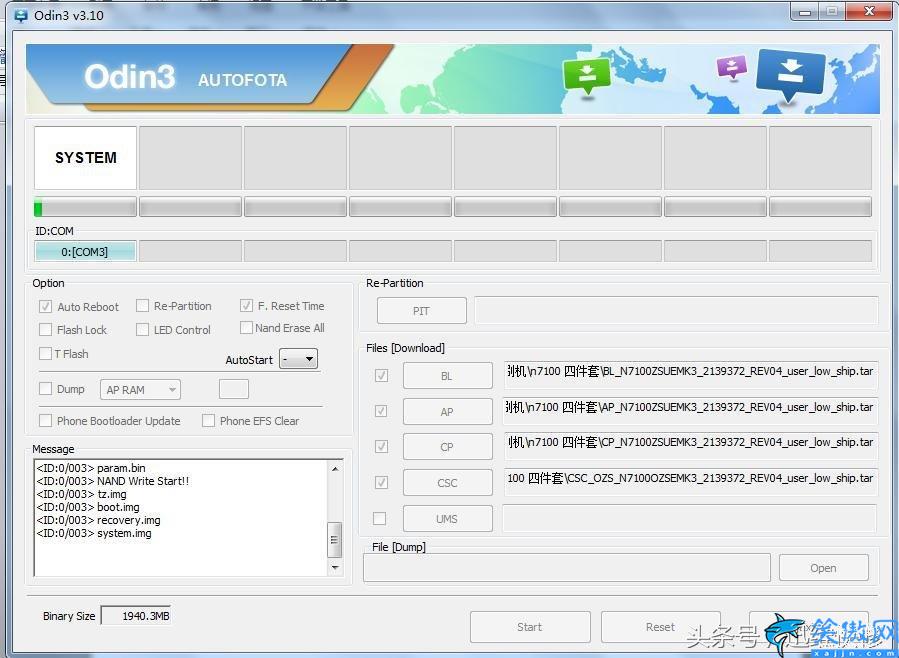Click the small field right of AP RAM
This screenshot has width=899, height=658.
(x=234, y=389)
